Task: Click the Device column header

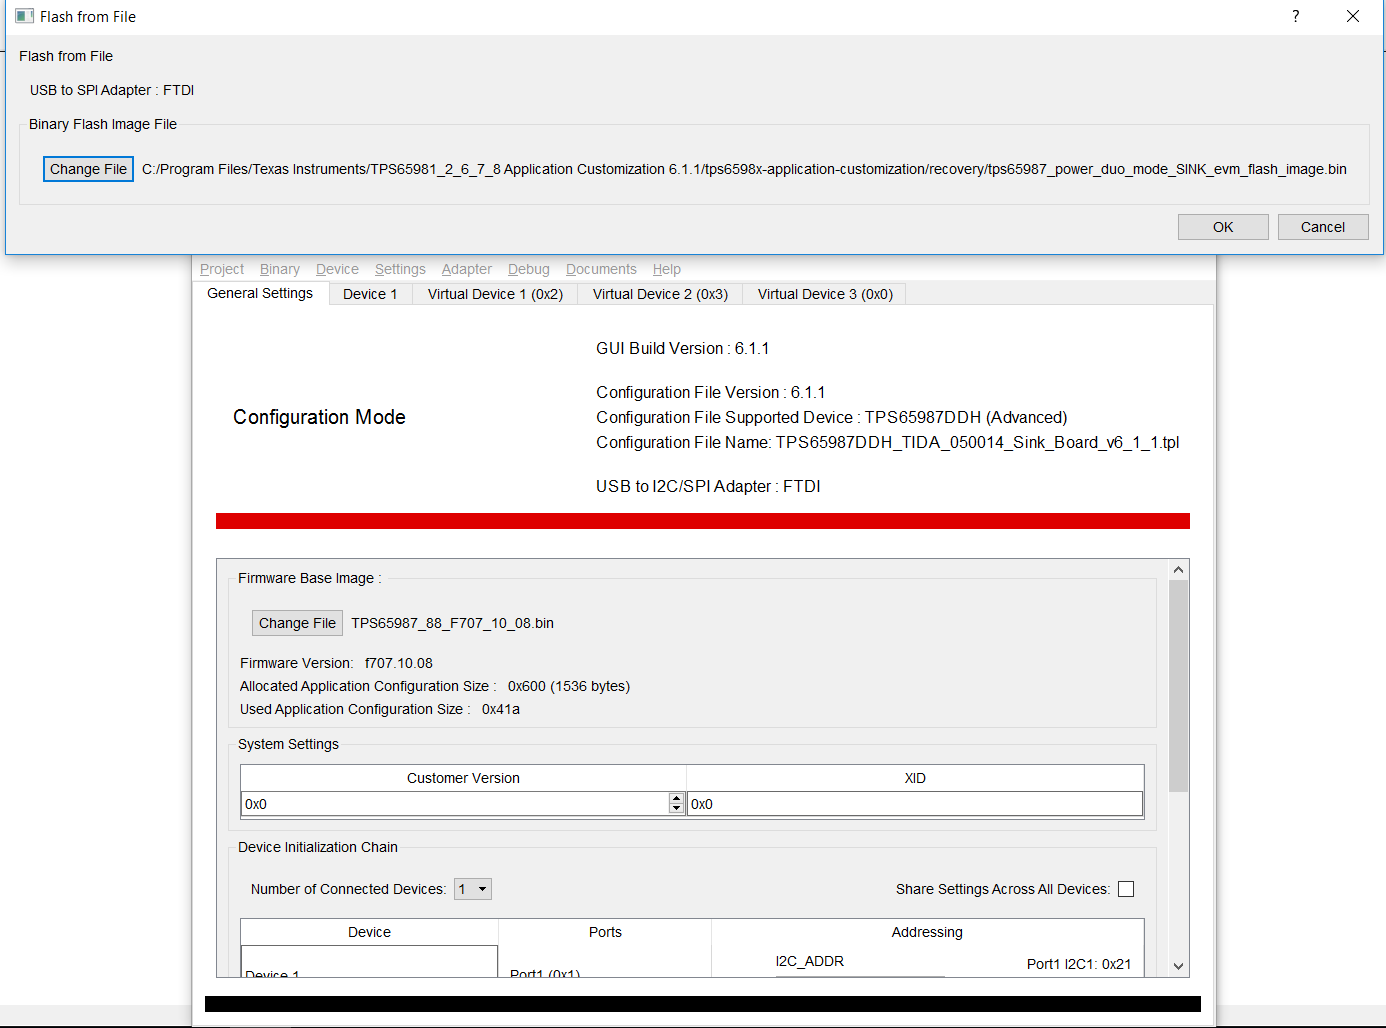Action: click(x=369, y=932)
